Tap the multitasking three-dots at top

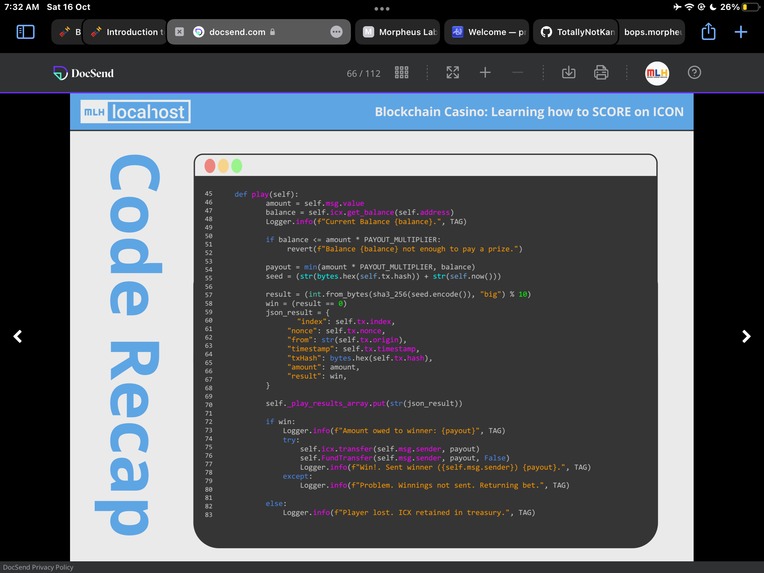382,8
